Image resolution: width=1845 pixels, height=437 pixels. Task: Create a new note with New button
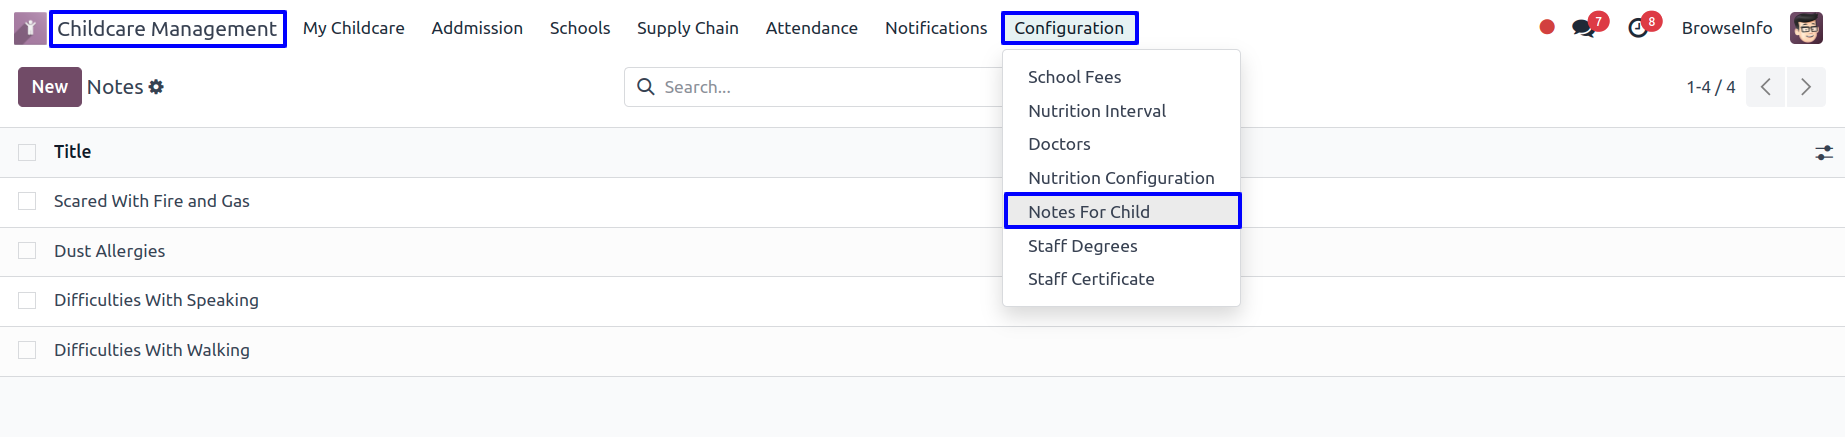click(x=50, y=87)
